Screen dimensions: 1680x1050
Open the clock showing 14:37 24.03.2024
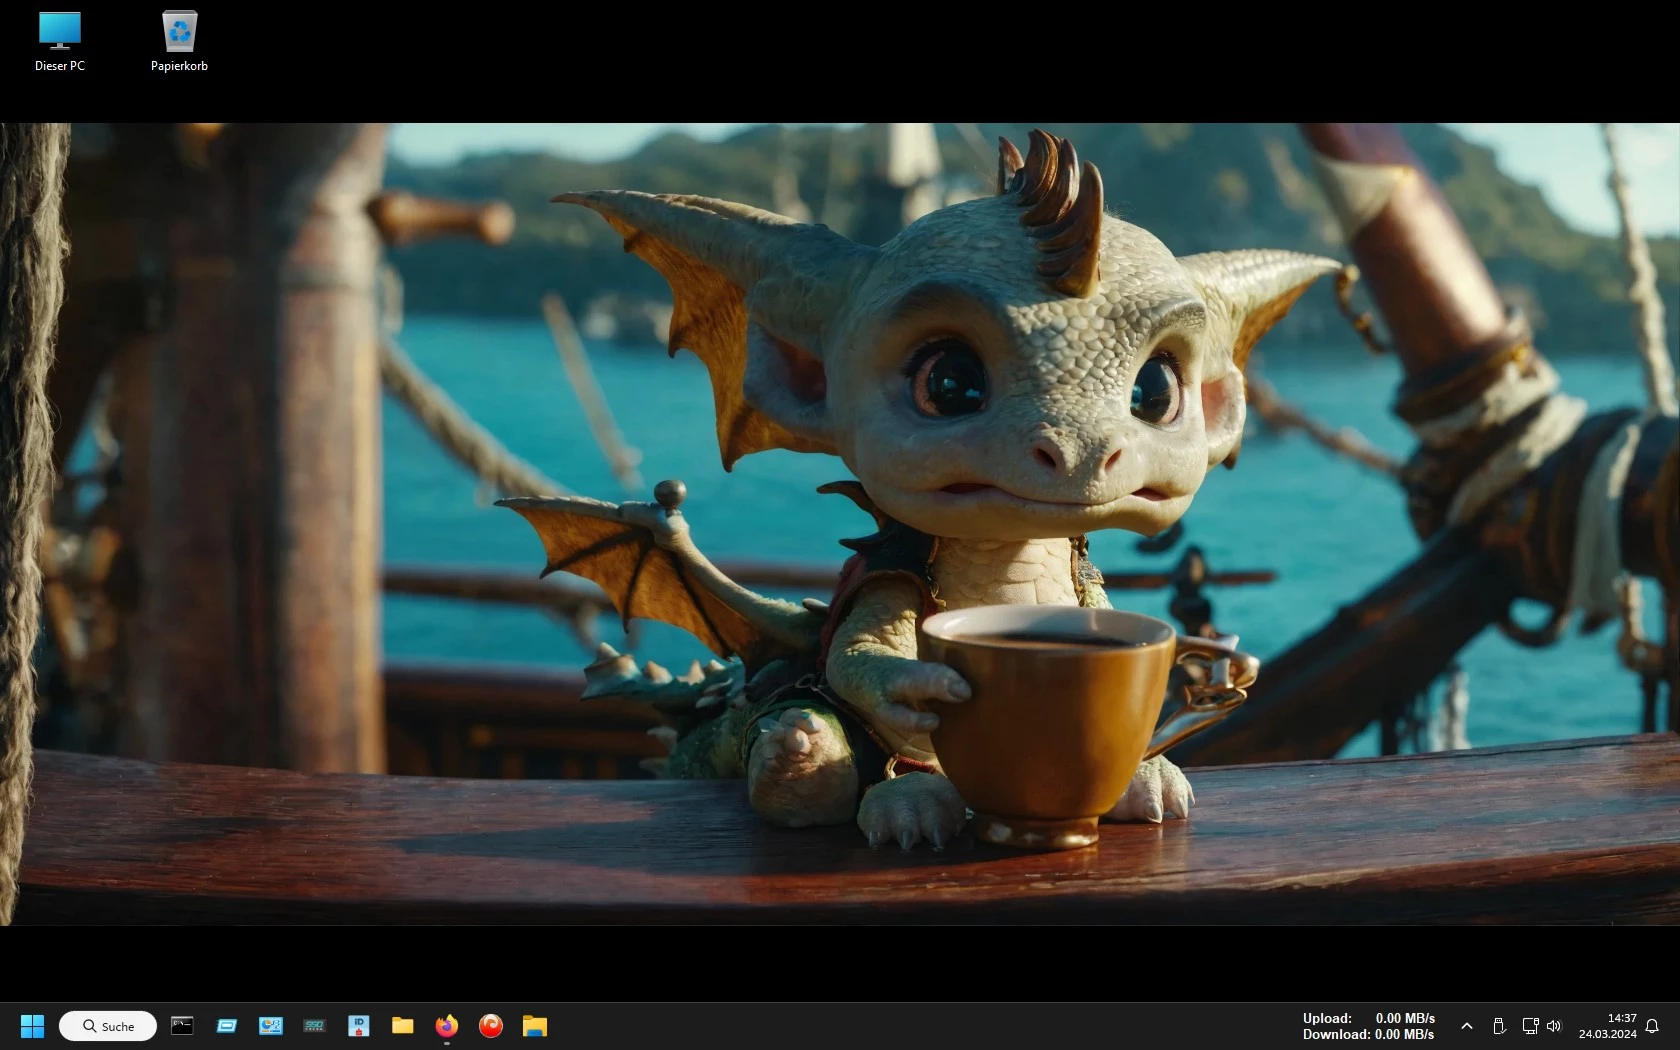coord(1608,1026)
